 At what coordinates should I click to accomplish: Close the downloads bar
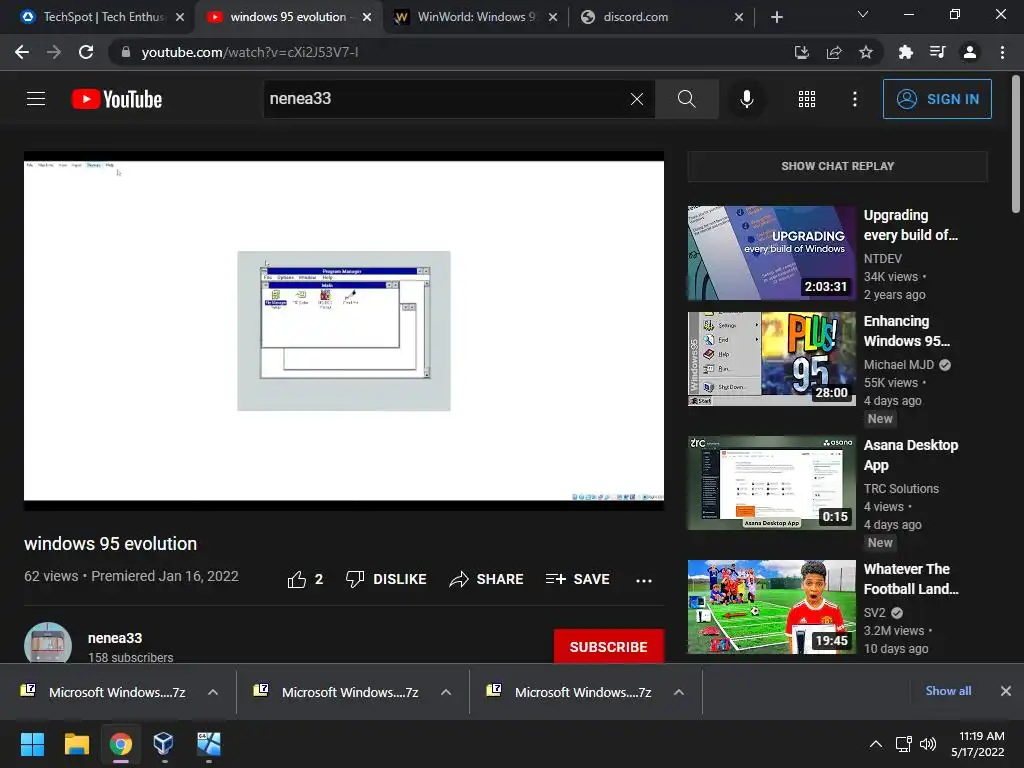1006,691
